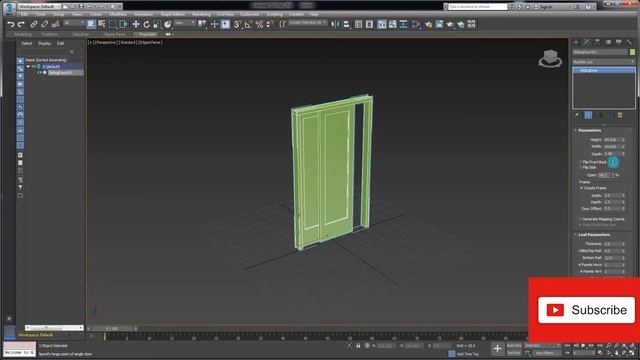
Task: Open the Rendering menu
Action: pyautogui.click(x=201, y=14)
